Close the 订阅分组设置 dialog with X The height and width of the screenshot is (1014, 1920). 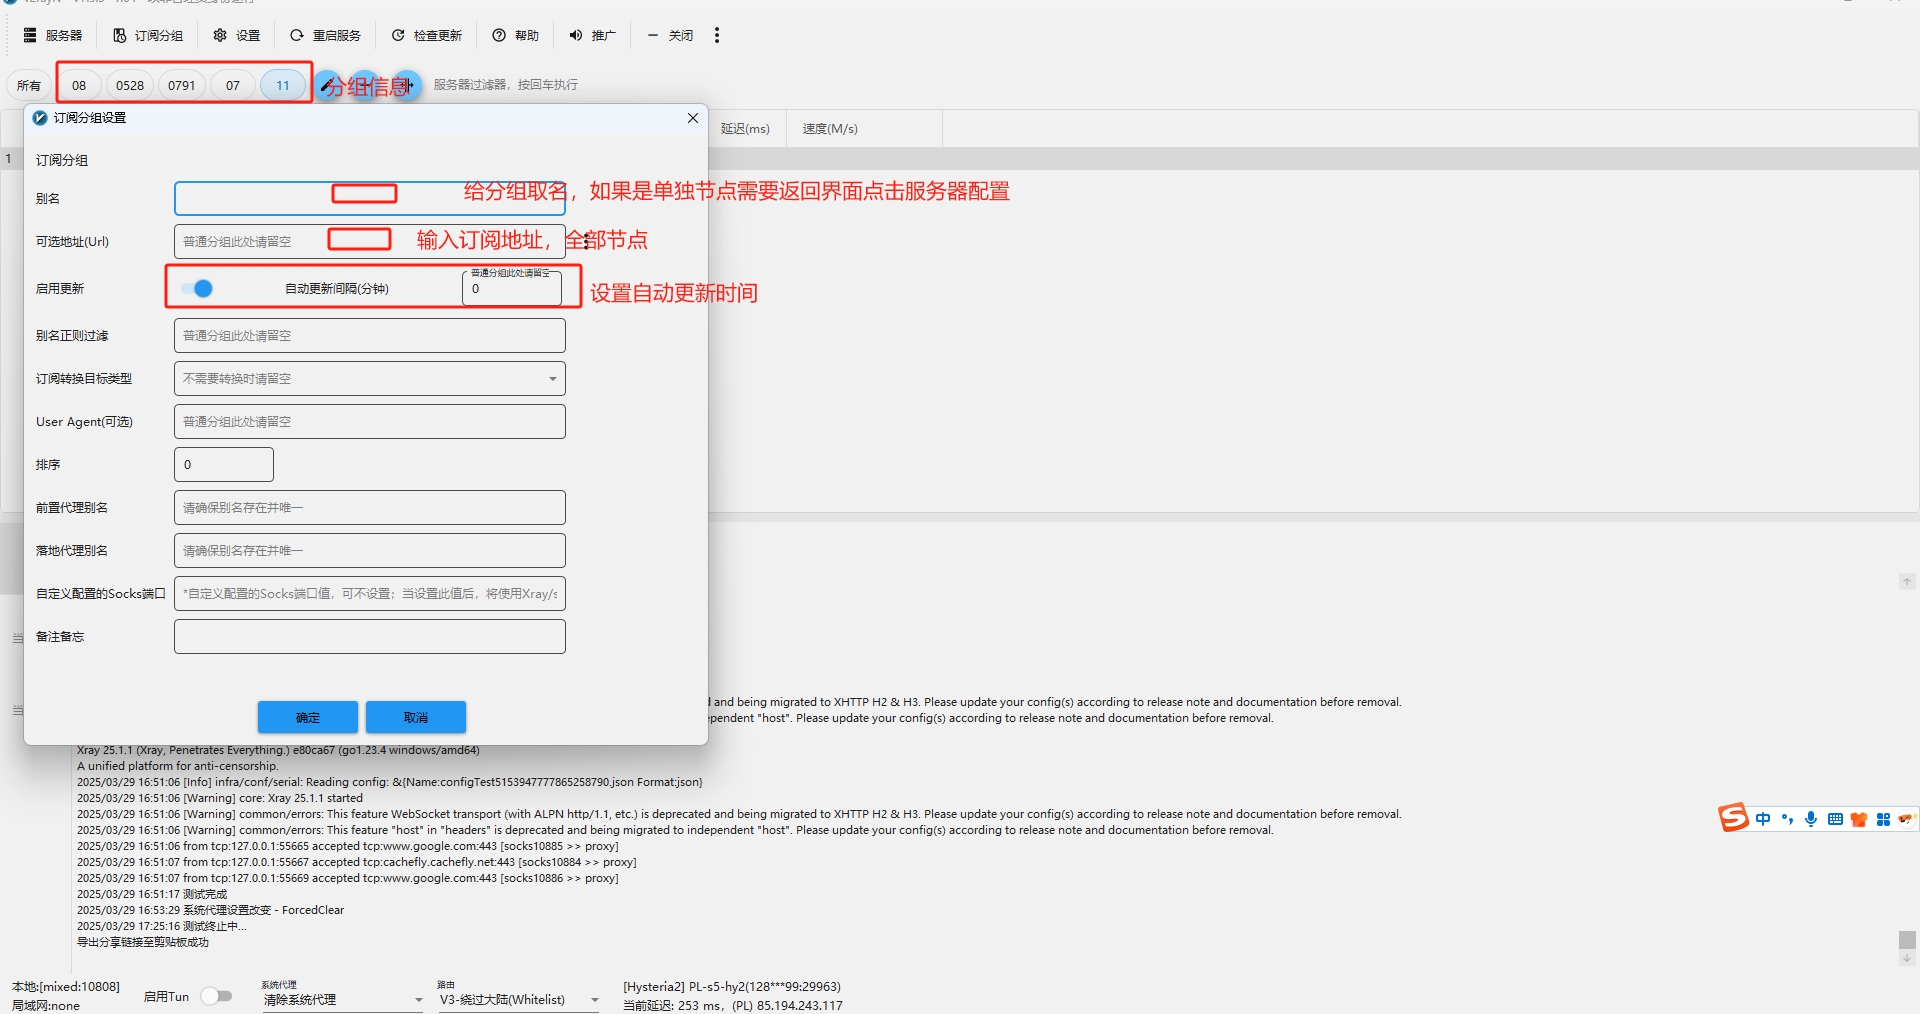click(x=692, y=118)
